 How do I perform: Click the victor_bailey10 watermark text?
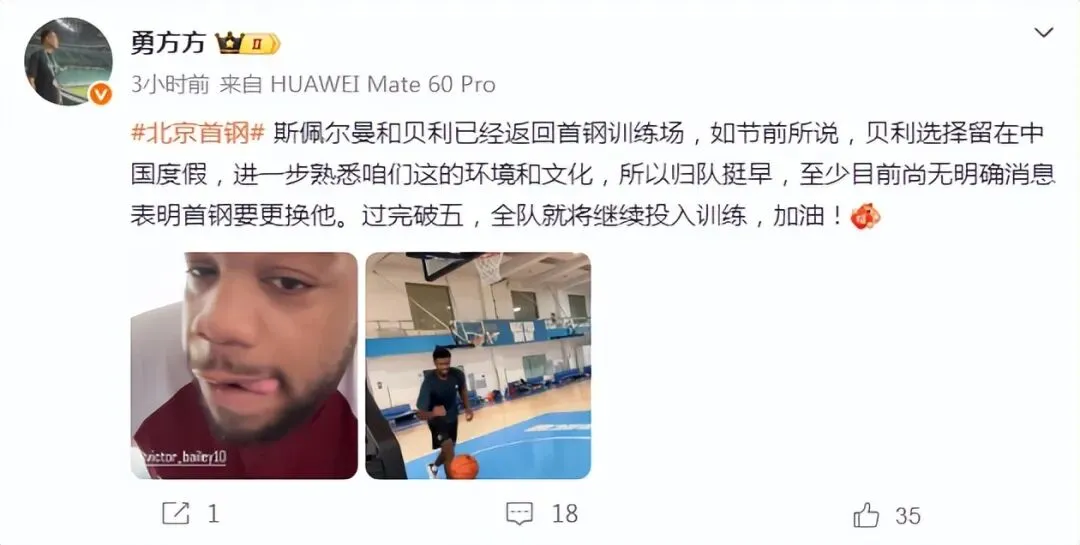click(182, 457)
